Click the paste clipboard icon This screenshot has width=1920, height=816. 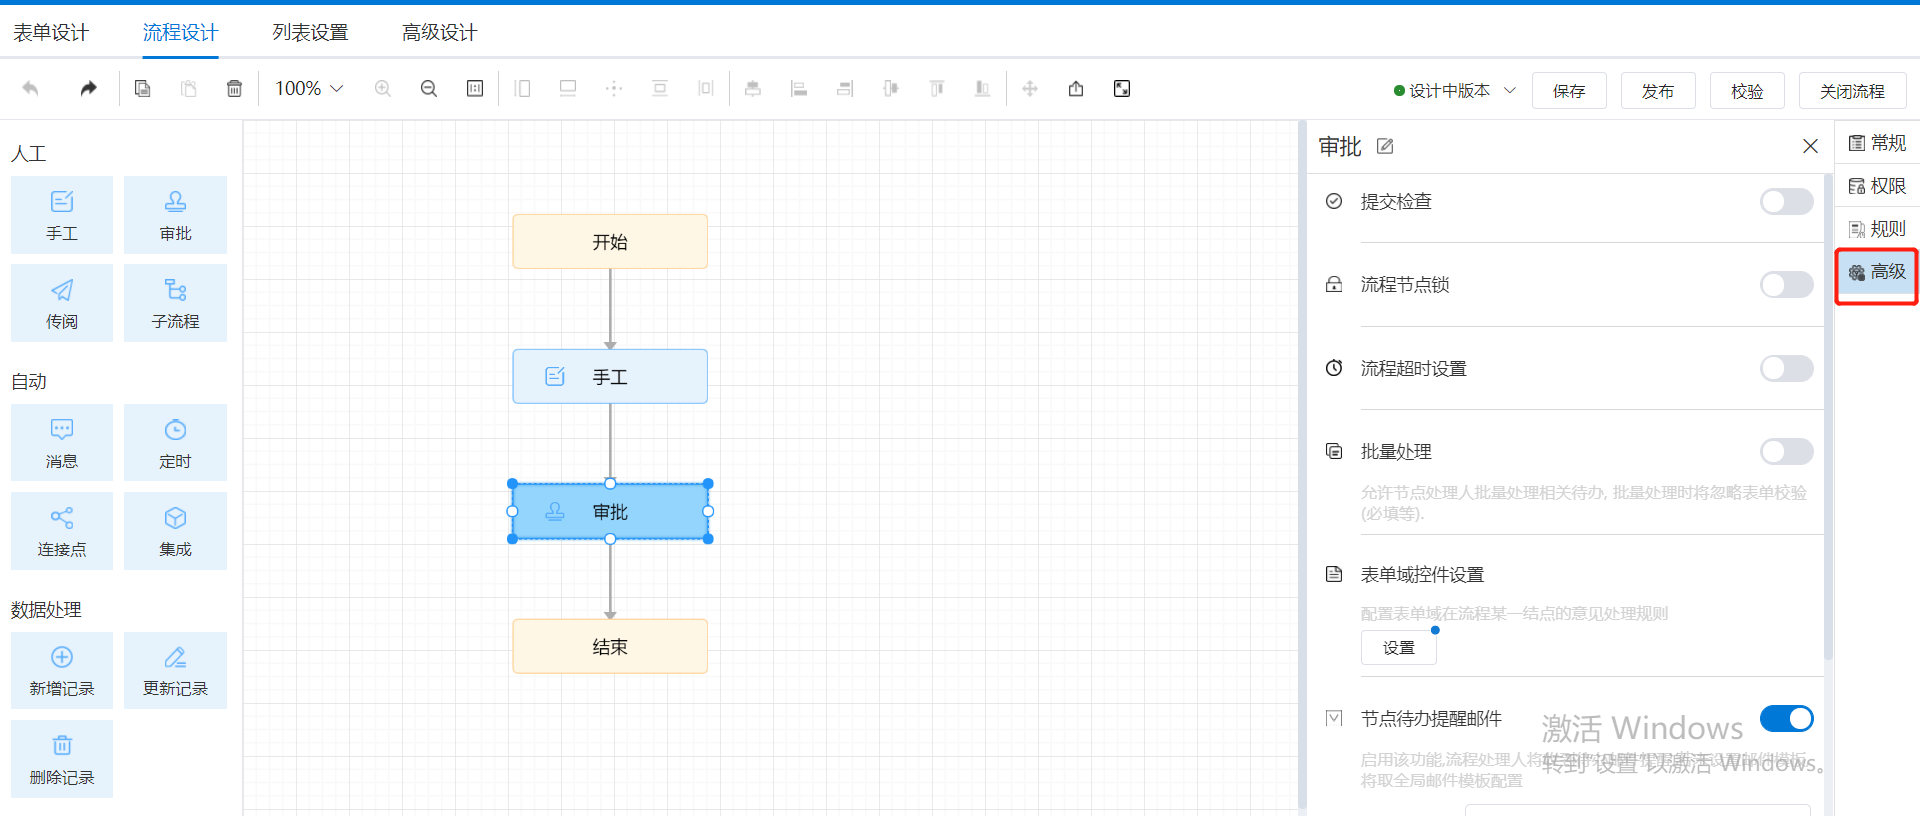(188, 89)
